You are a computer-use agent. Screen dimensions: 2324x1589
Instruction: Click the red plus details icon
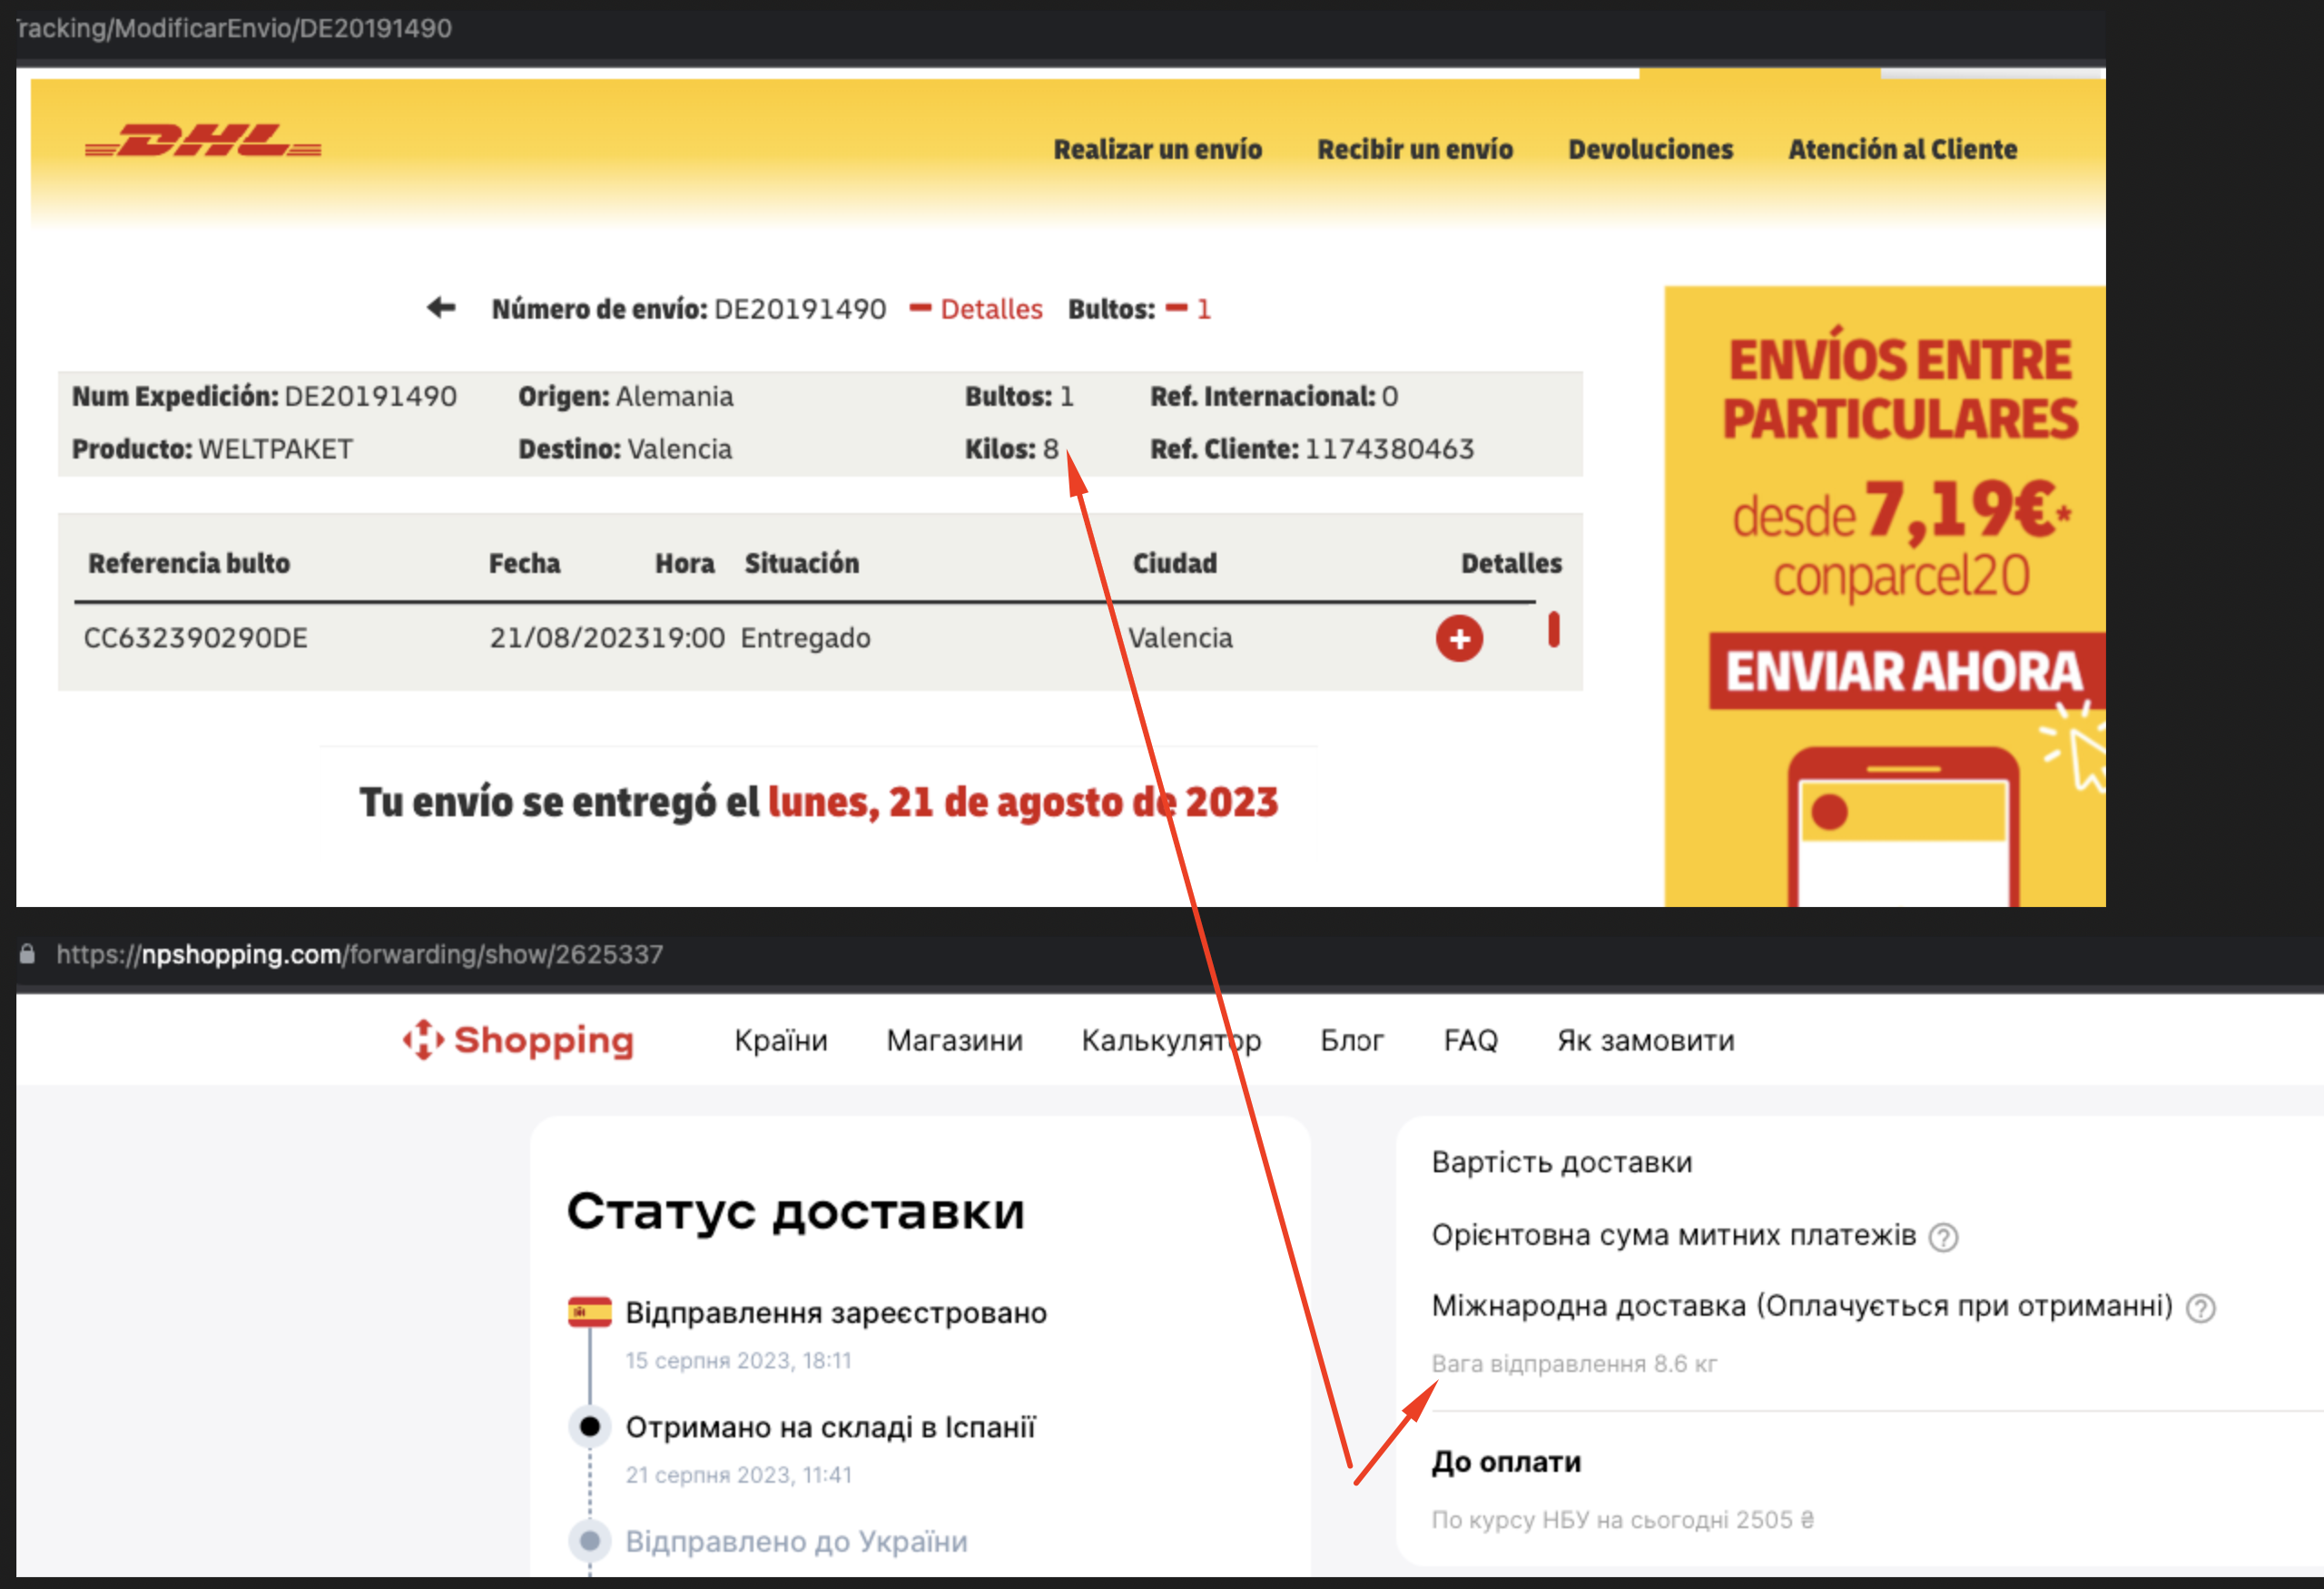pos(1458,638)
